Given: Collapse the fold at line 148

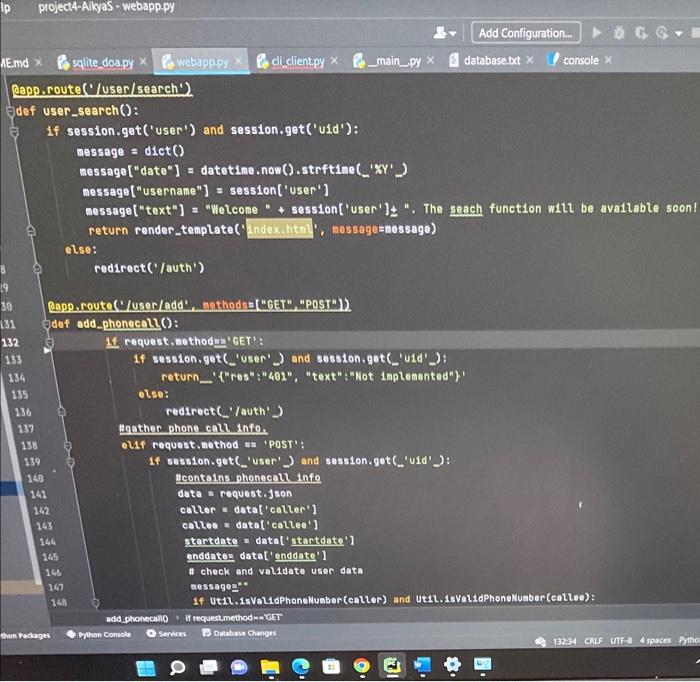Looking at the screenshot, I should (x=95, y=603).
